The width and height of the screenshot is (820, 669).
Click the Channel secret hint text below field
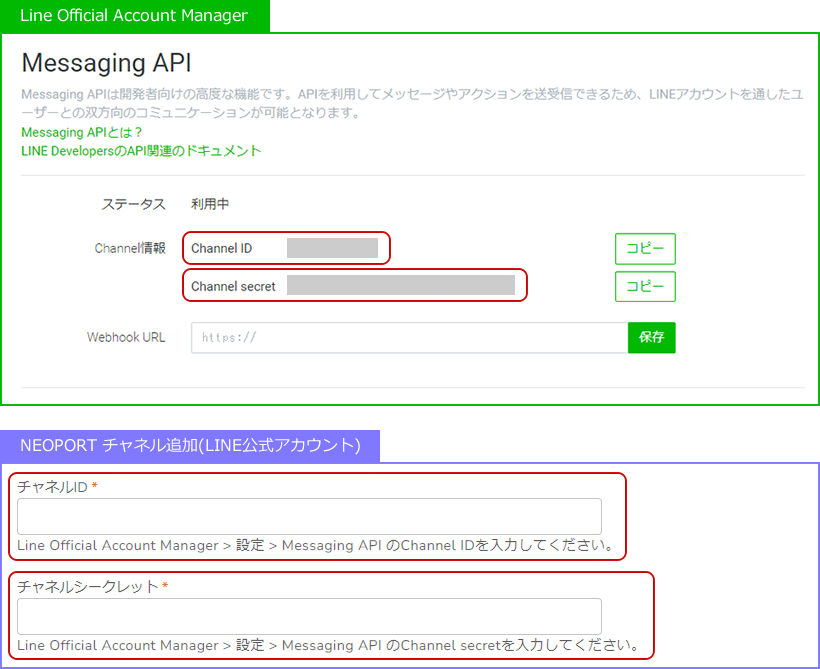click(x=328, y=645)
